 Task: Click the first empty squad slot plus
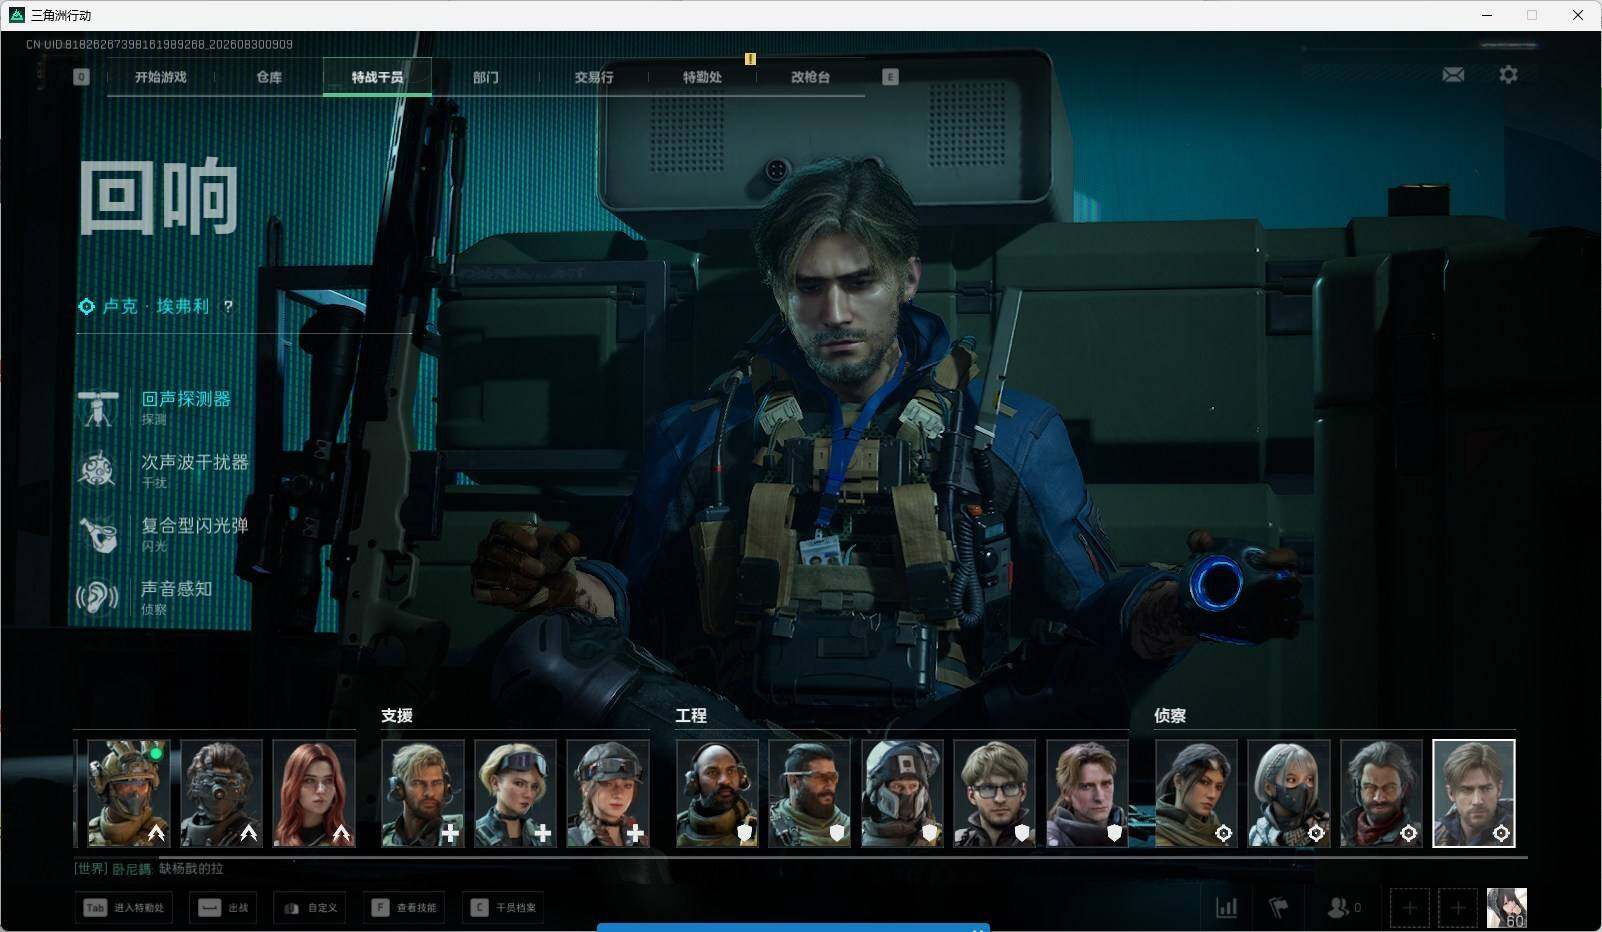[1409, 908]
